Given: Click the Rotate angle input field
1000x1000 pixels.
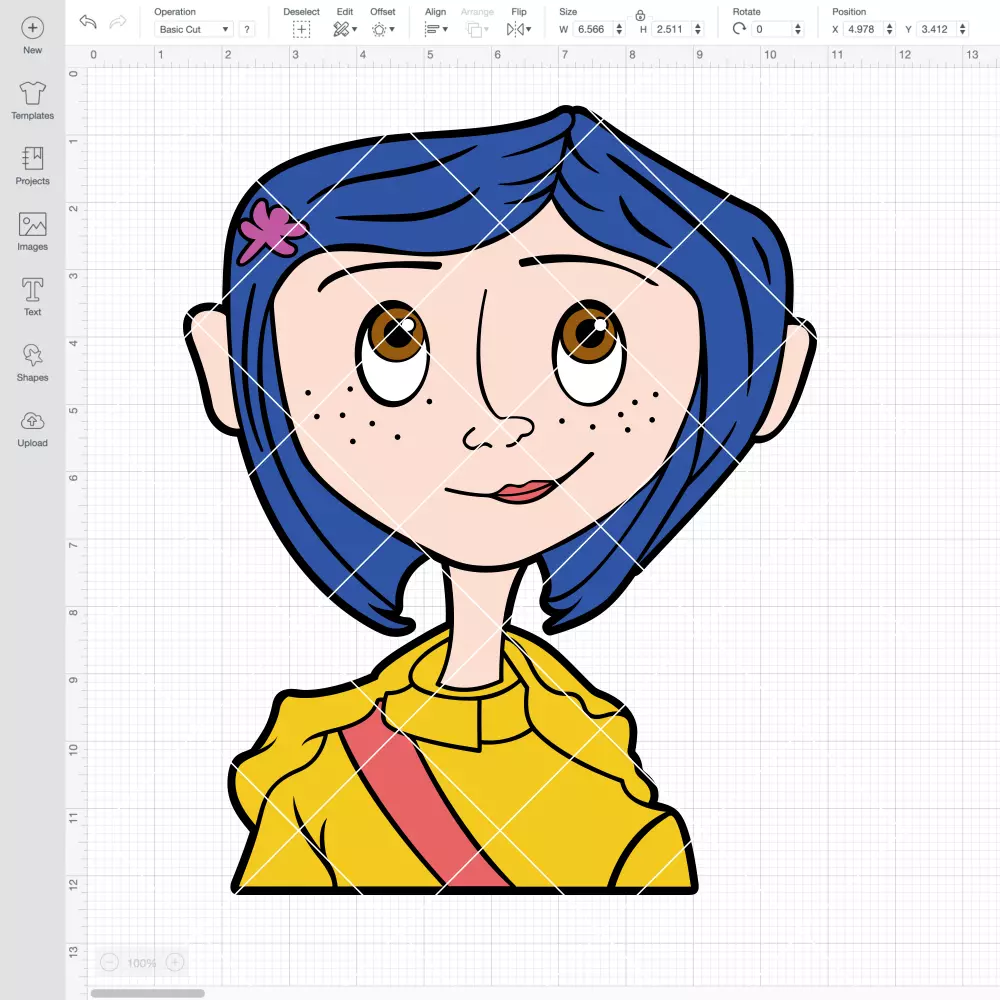Looking at the screenshot, I should pos(772,29).
